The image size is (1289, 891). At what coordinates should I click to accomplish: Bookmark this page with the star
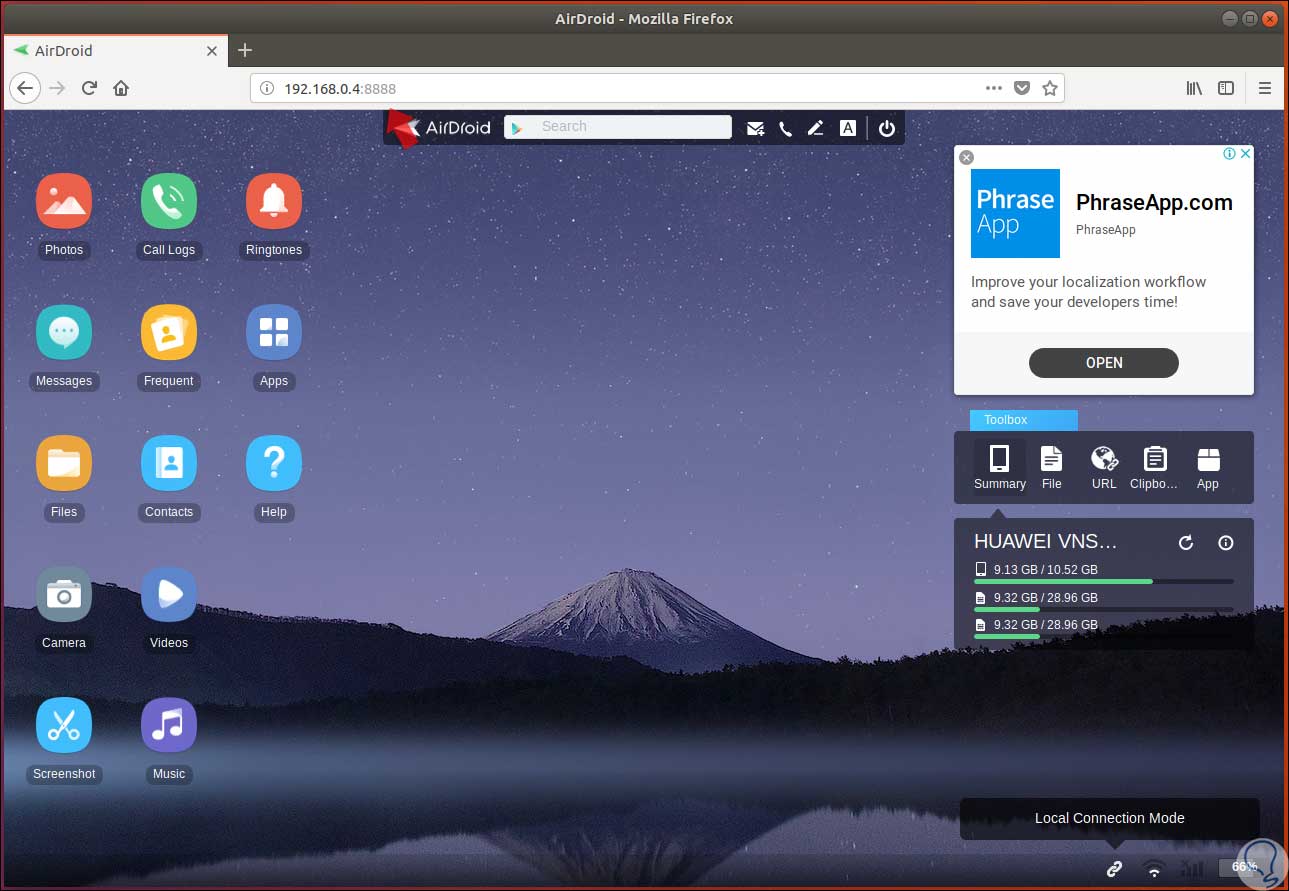(1050, 88)
